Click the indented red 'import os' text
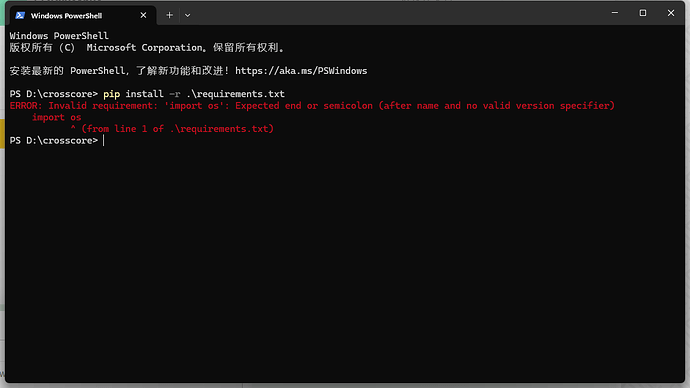The height and width of the screenshot is (388, 690). click(x=57, y=117)
